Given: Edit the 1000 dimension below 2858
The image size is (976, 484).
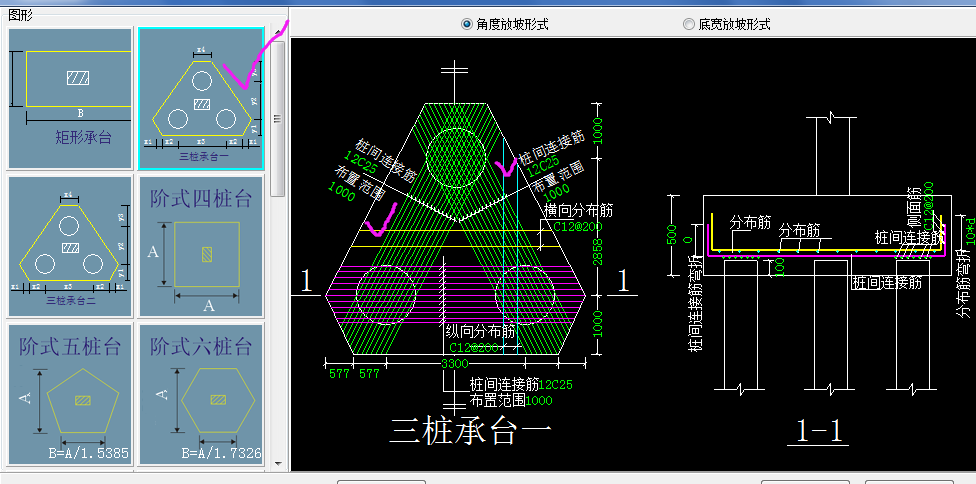Looking at the screenshot, I should [x=598, y=324].
